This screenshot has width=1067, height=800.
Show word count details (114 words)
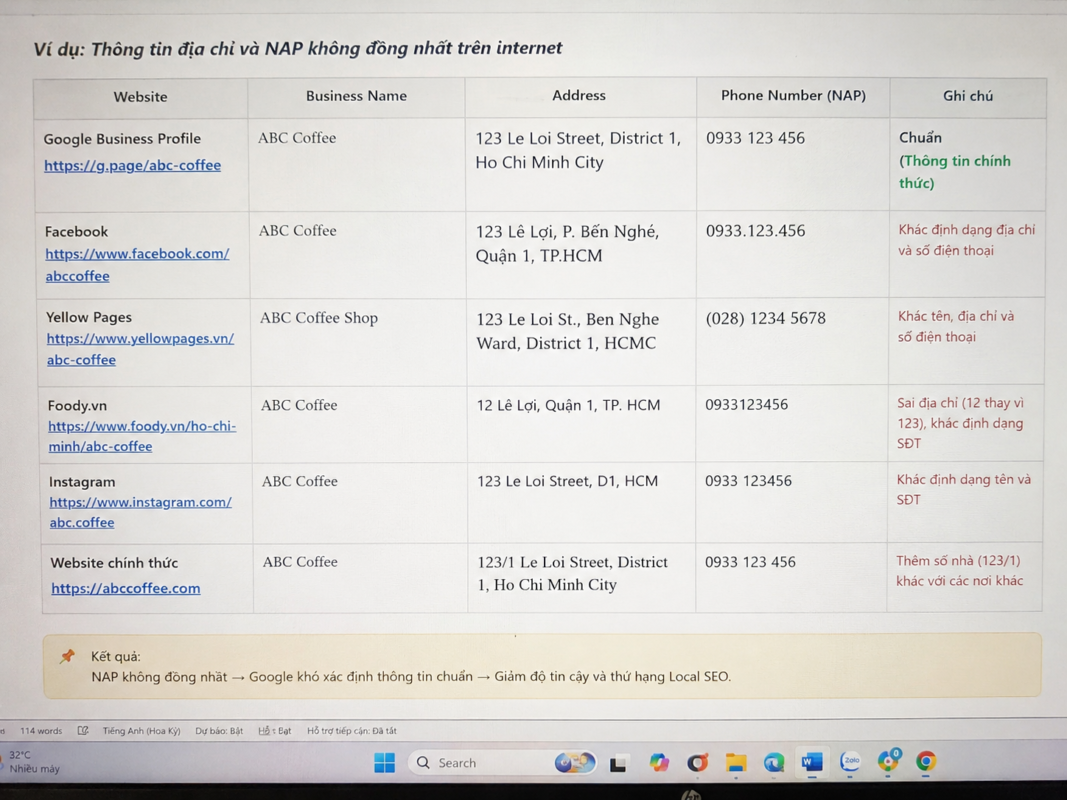coord(41,731)
